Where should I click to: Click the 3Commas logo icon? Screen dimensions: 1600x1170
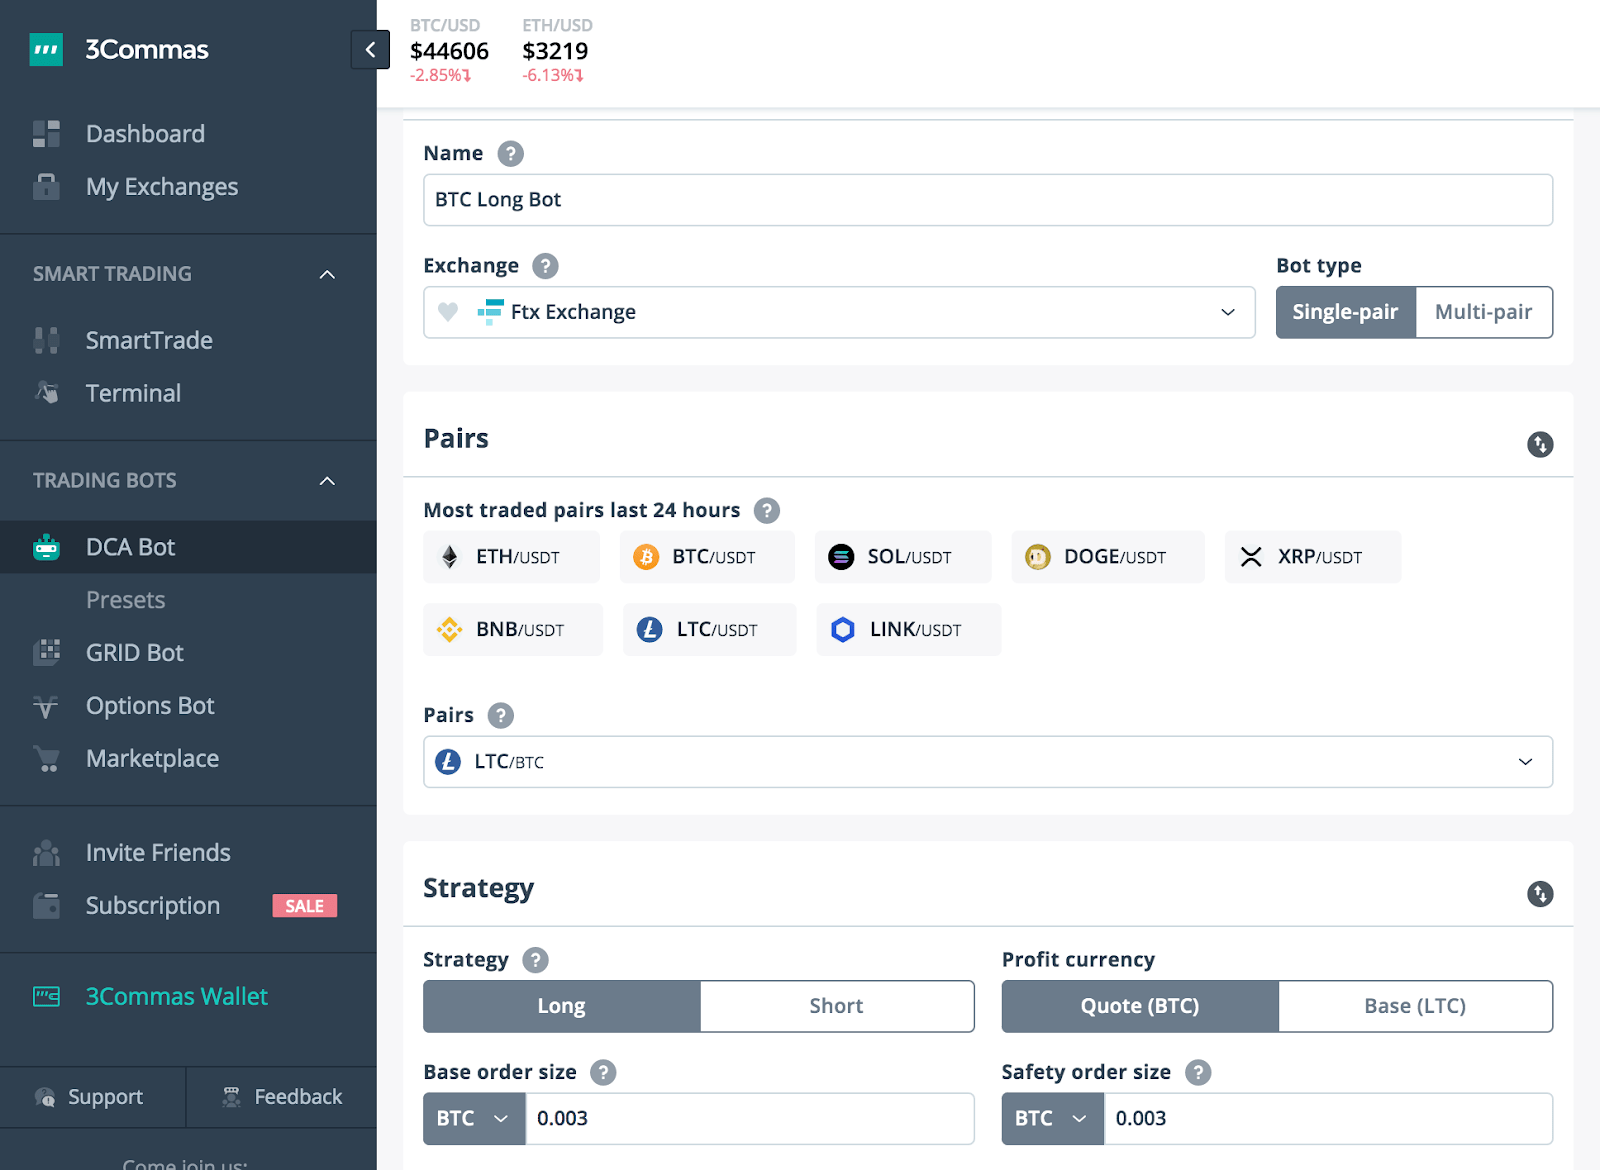pyautogui.click(x=46, y=50)
